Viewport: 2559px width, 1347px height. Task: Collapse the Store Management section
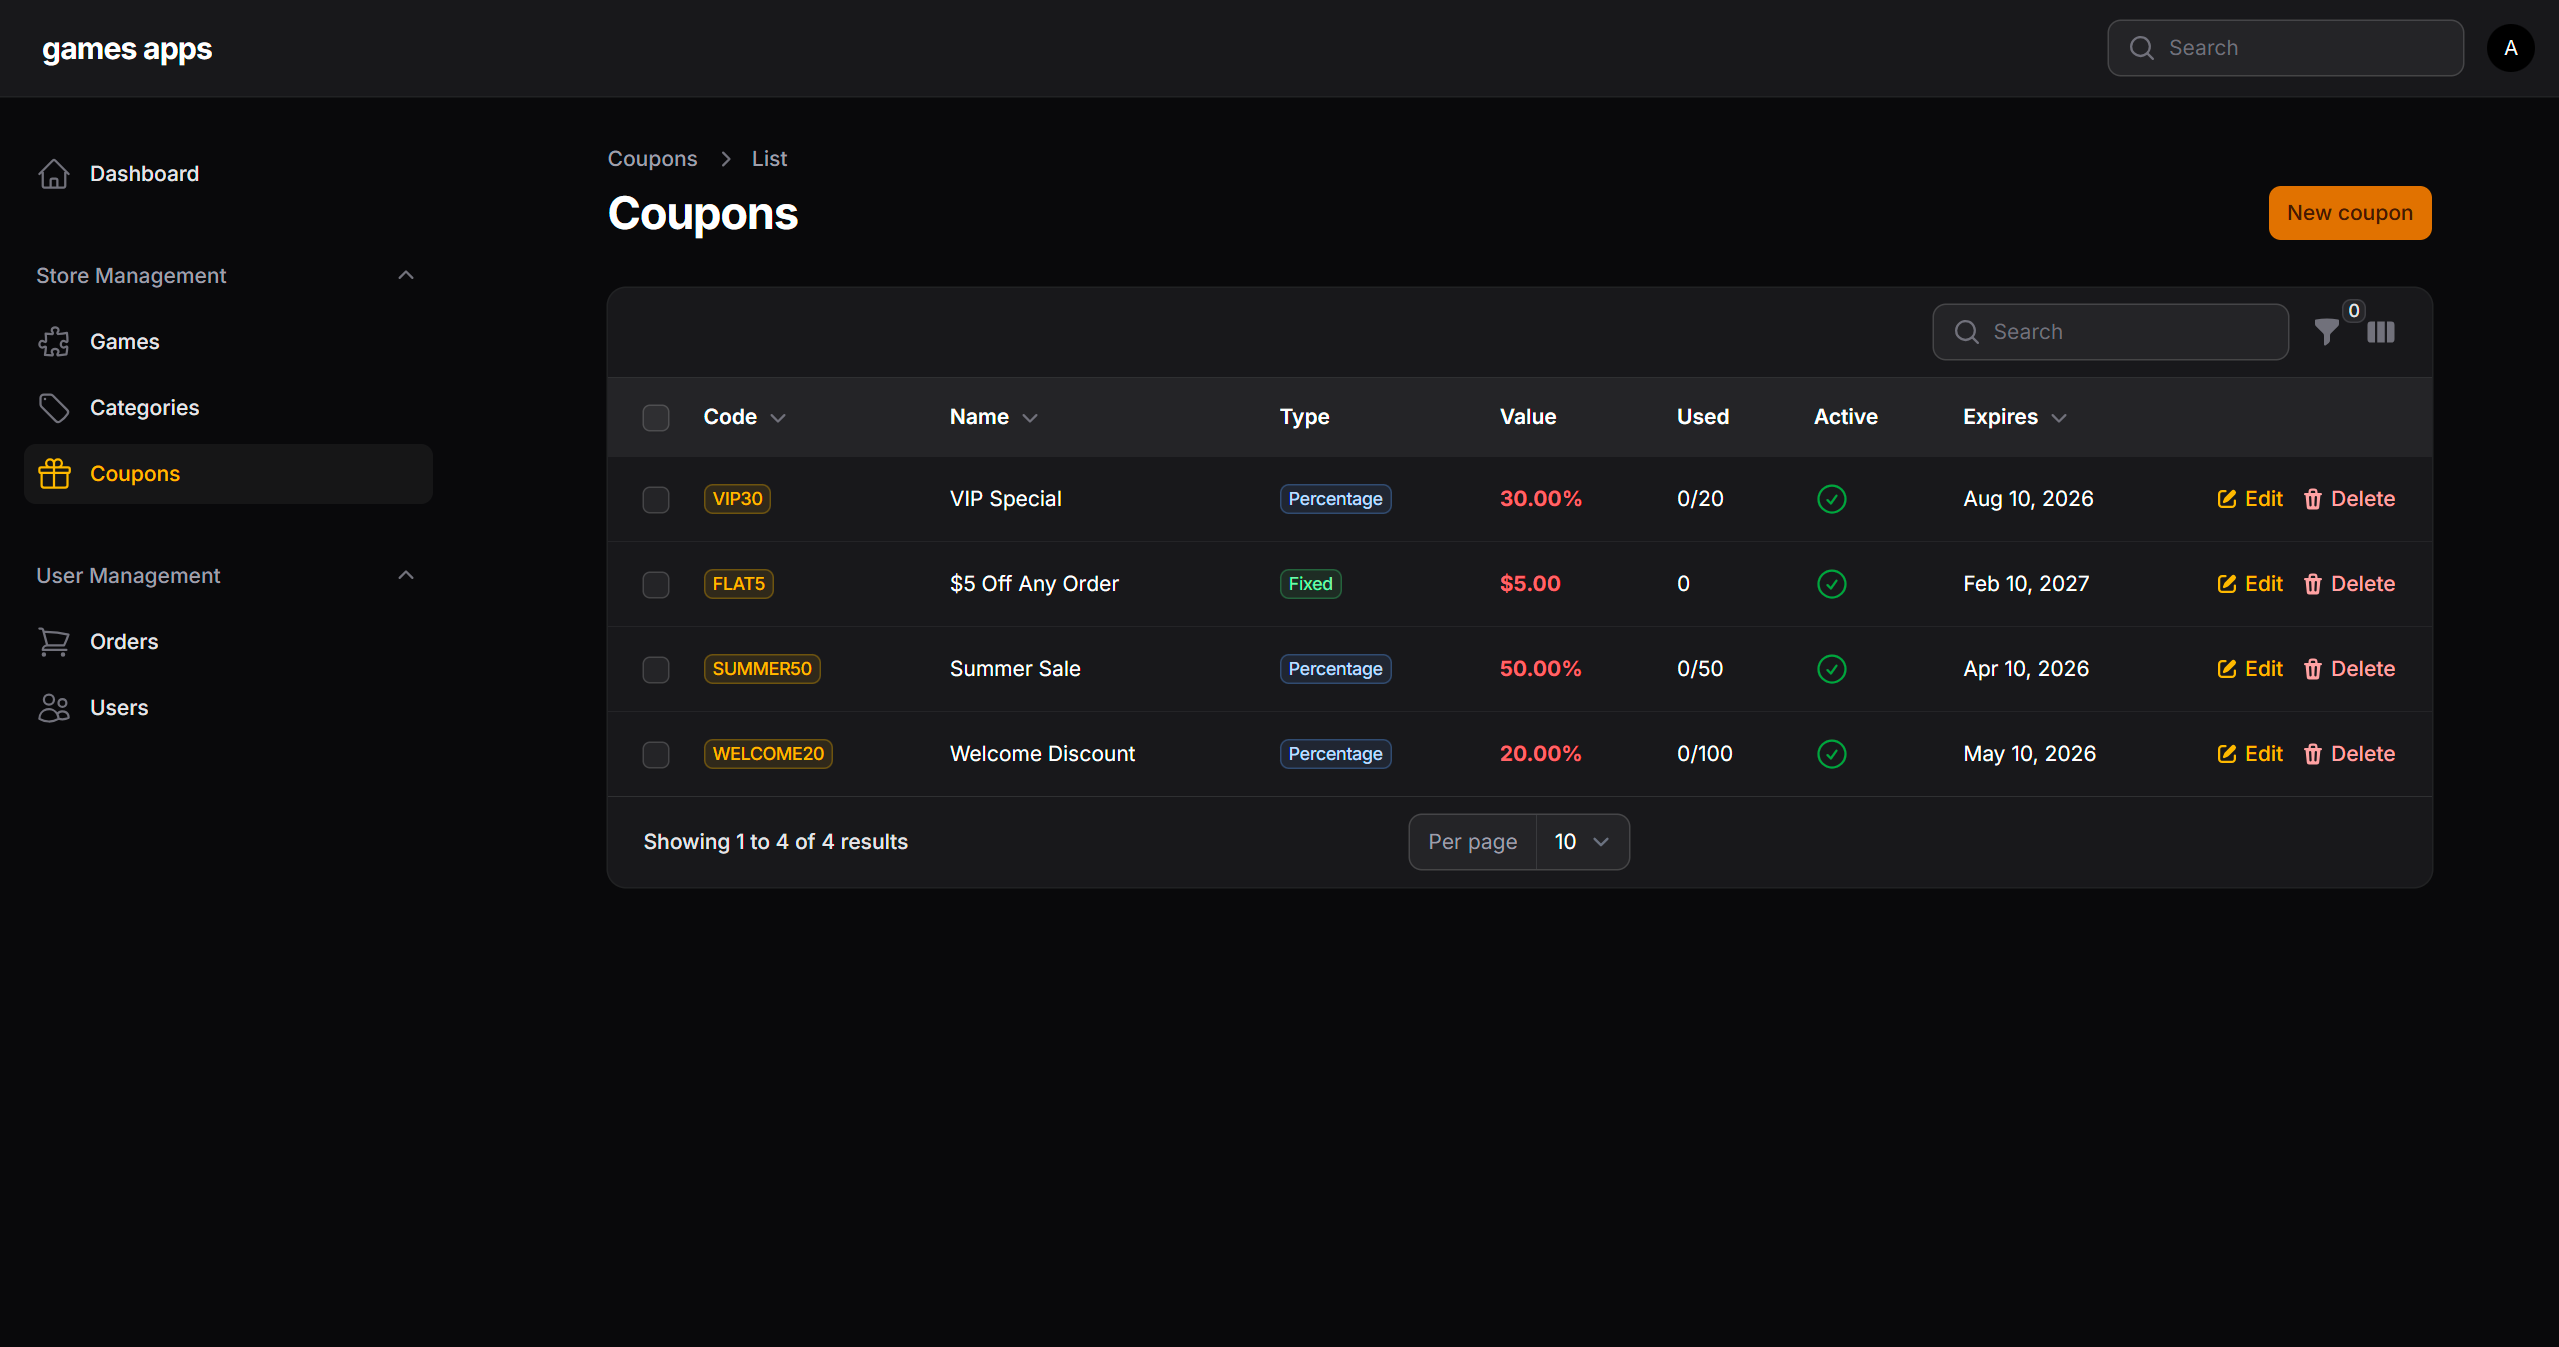tap(405, 275)
